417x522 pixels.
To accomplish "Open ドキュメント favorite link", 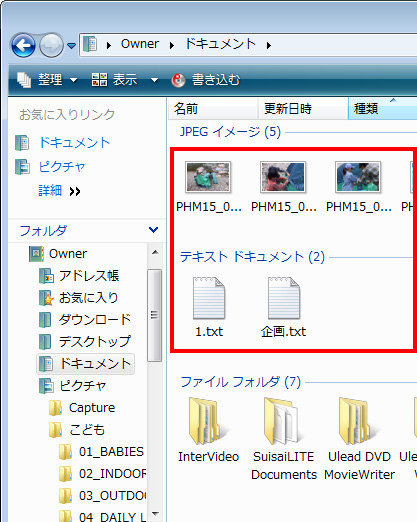I will (x=74, y=143).
